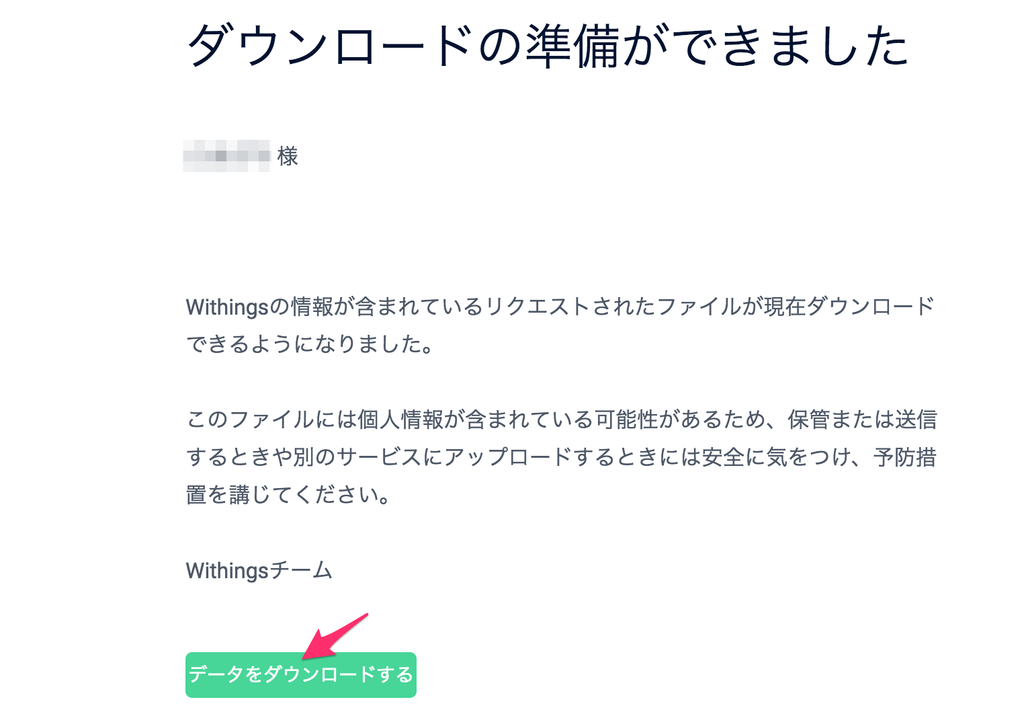Click the phrase 保管または送信

point(862,419)
